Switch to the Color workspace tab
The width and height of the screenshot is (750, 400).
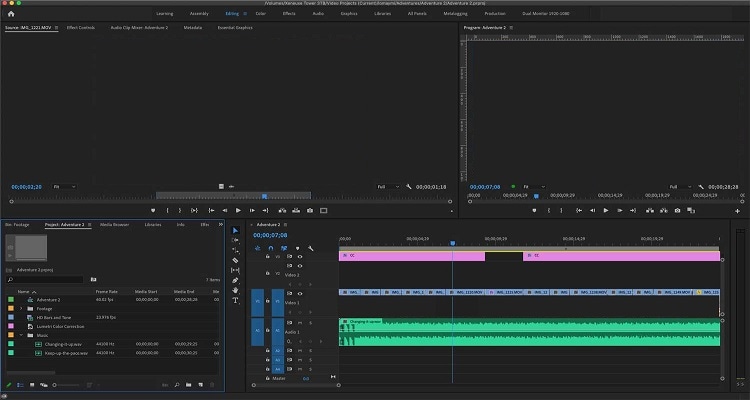(x=260, y=15)
